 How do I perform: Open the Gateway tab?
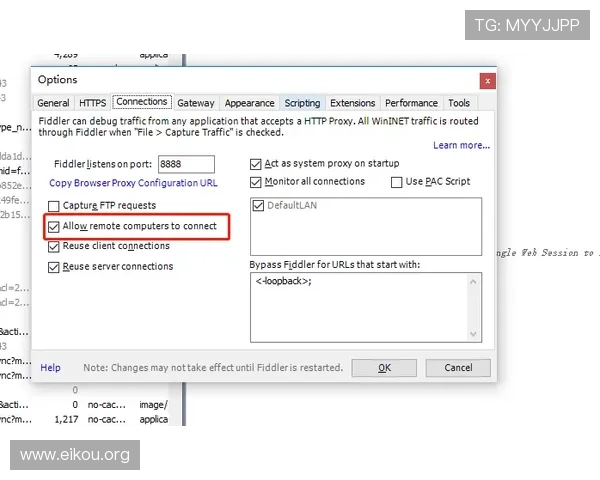click(x=196, y=103)
